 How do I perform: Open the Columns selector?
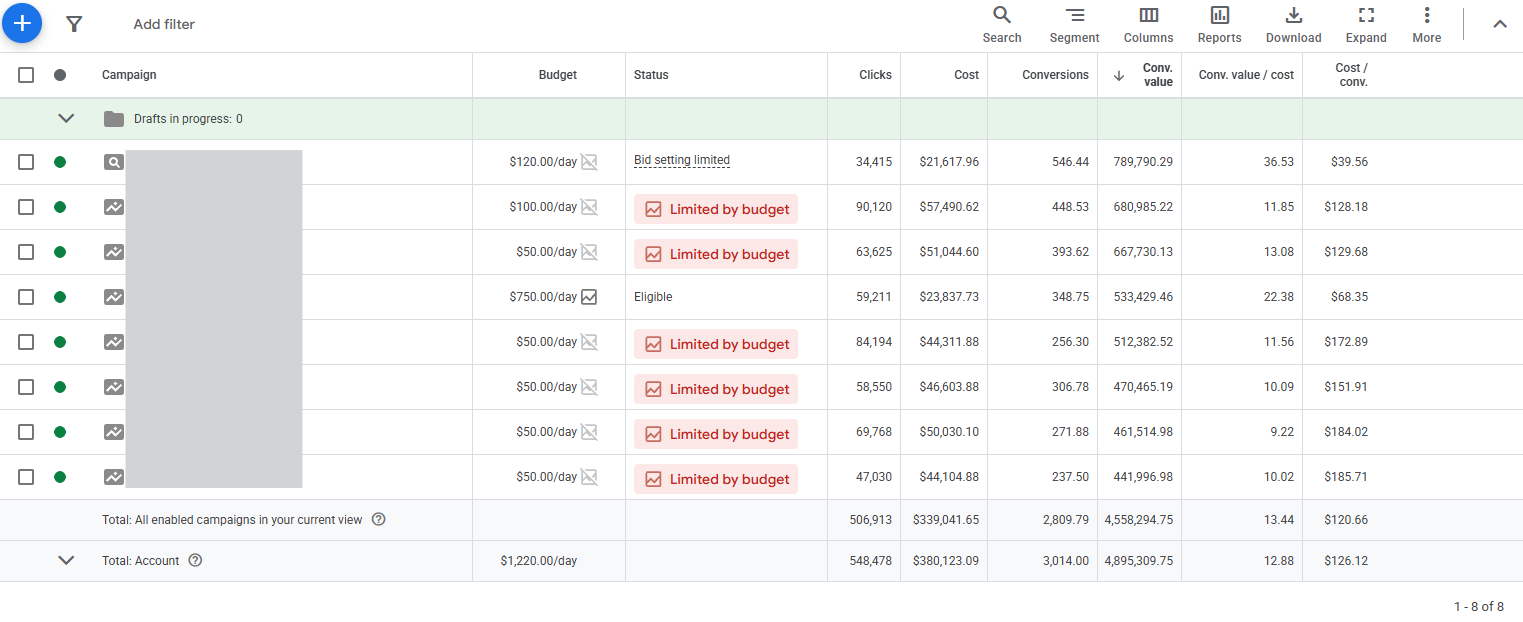(1148, 25)
